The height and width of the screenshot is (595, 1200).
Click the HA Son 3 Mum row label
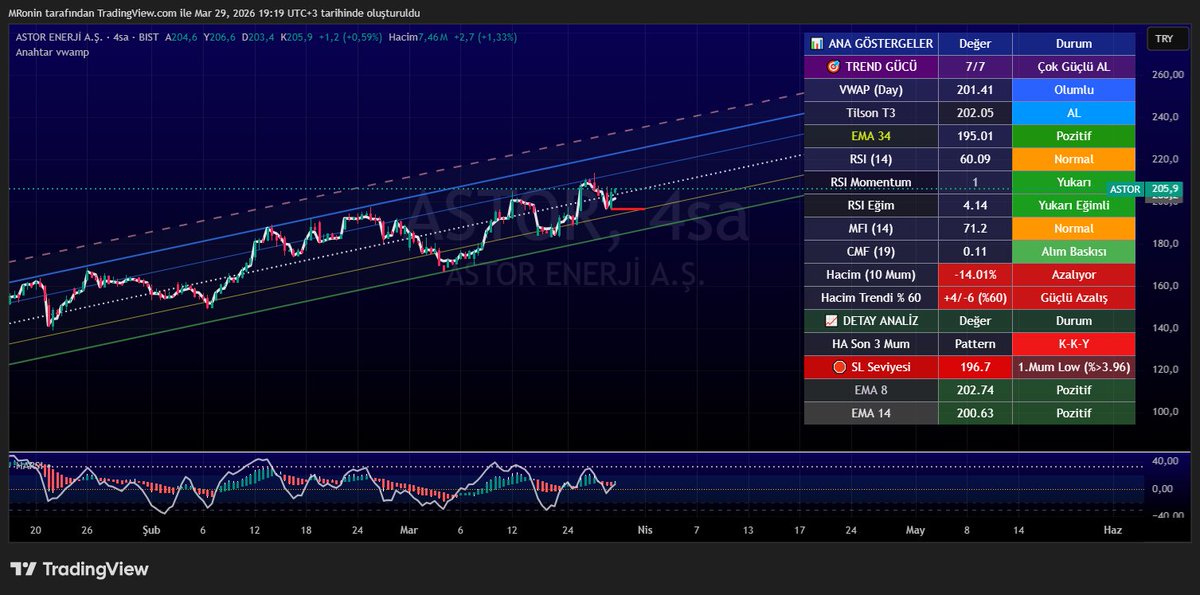871,344
